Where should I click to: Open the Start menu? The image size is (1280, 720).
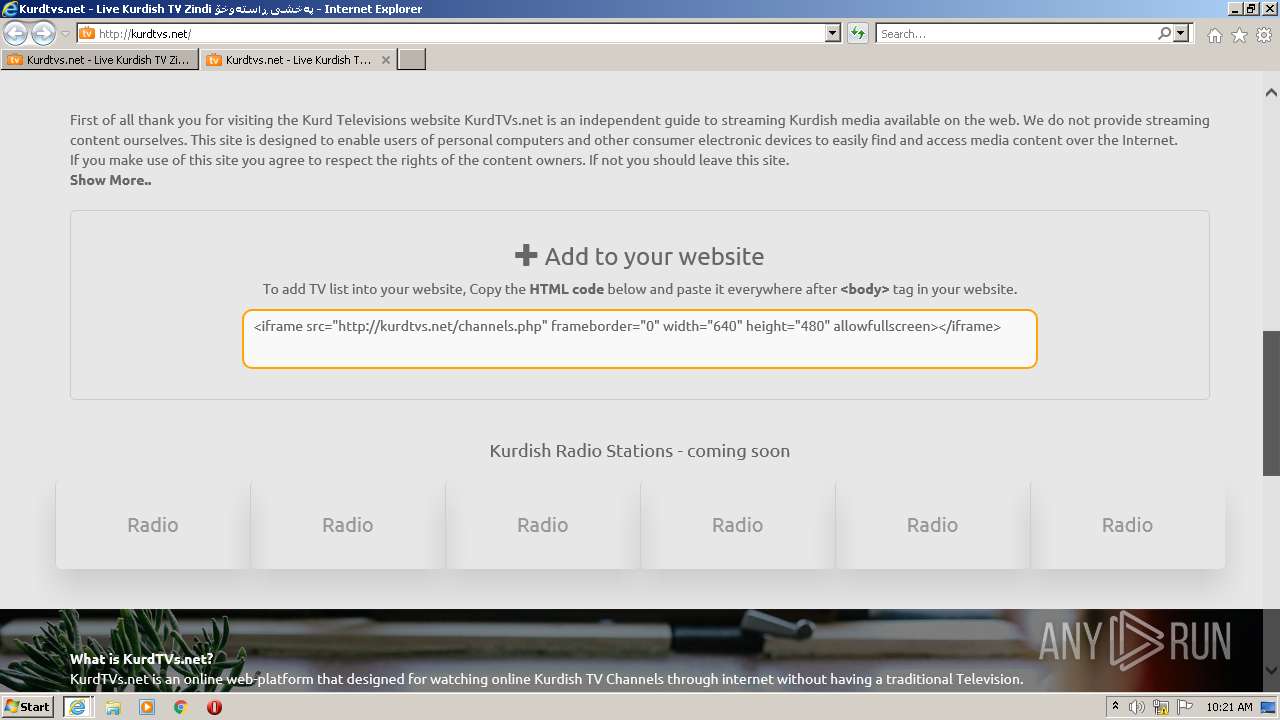click(27, 707)
